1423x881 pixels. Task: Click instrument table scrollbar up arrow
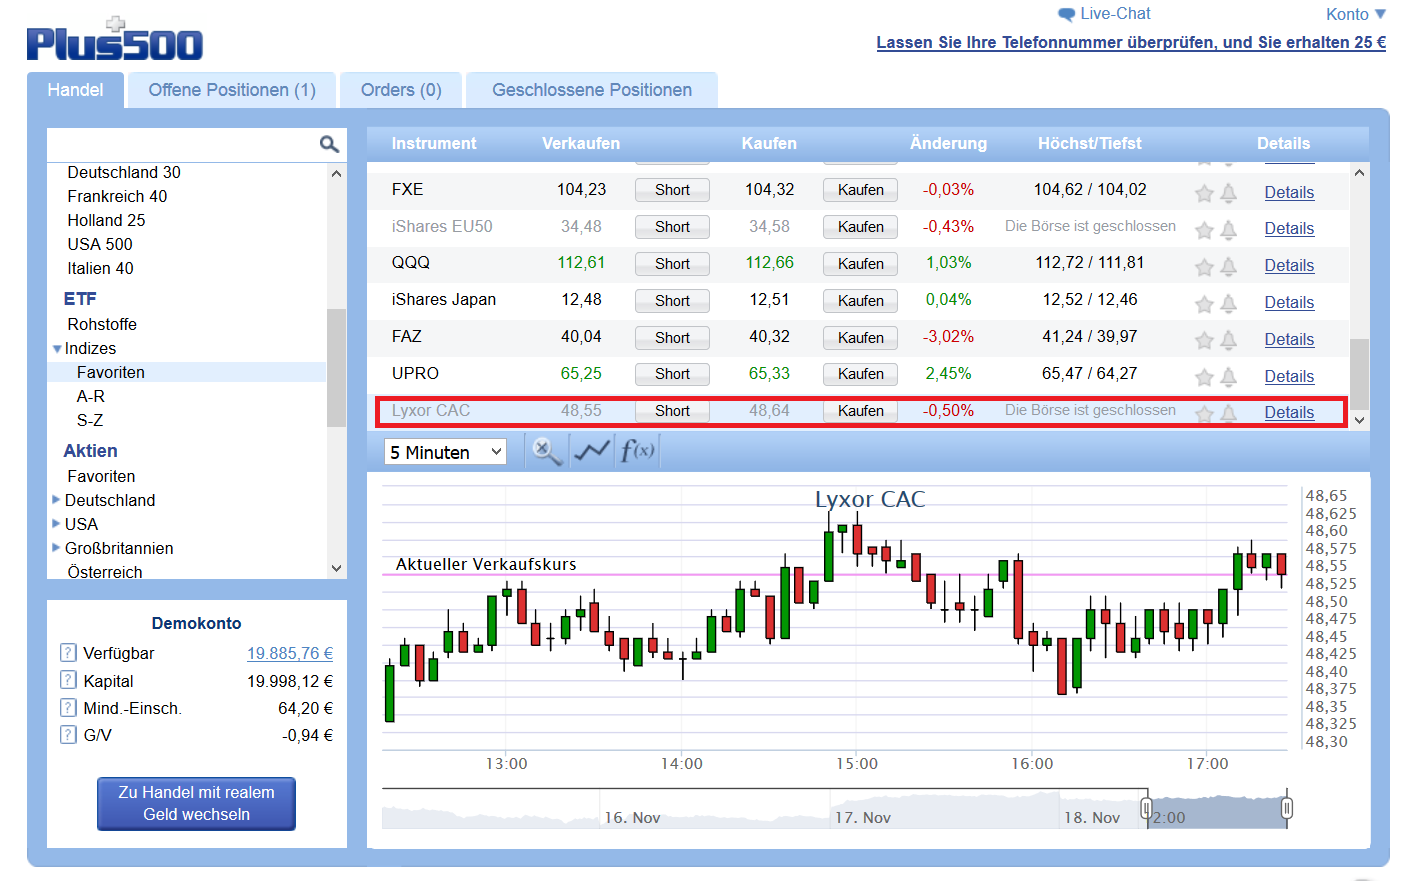click(x=1359, y=173)
